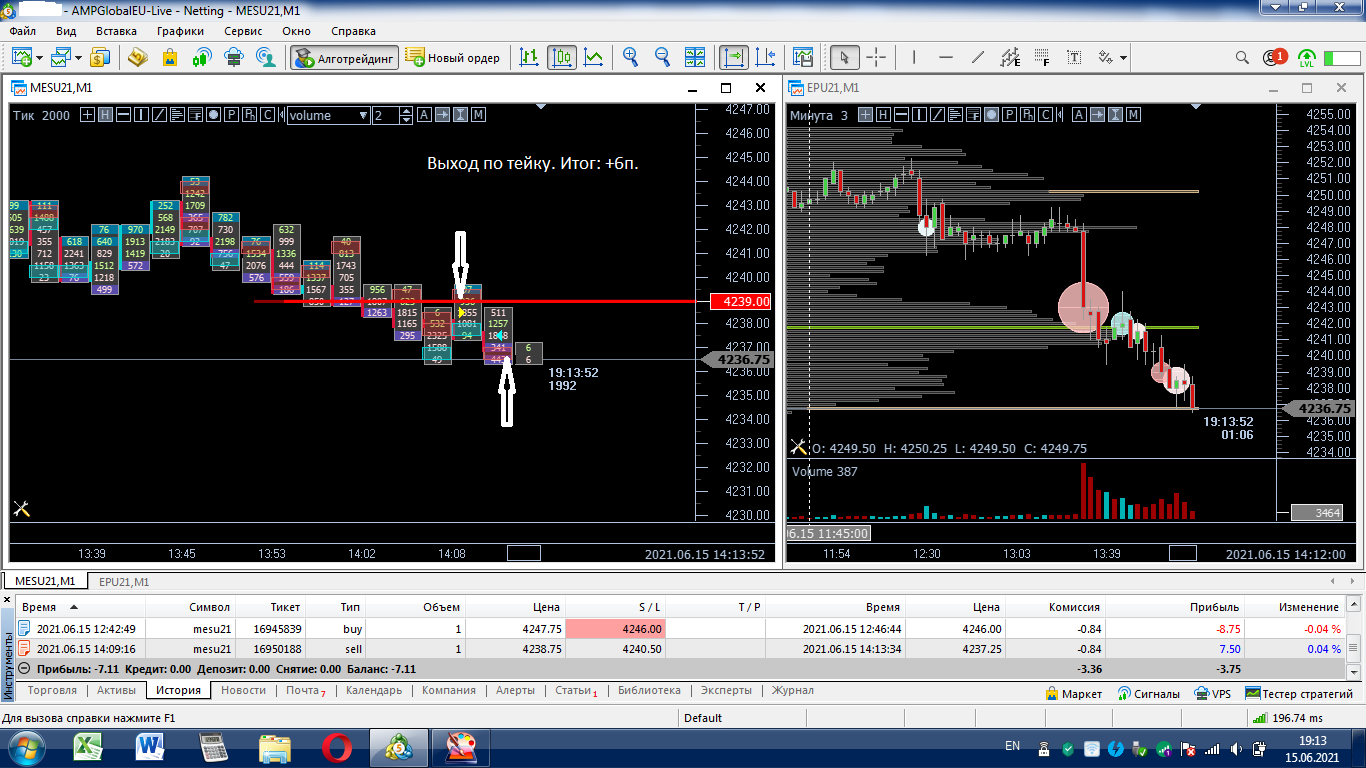Screen dimensions: 1366x768
Task: Toggle chart auto scroll
Action: pyautogui.click(x=734, y=57)
